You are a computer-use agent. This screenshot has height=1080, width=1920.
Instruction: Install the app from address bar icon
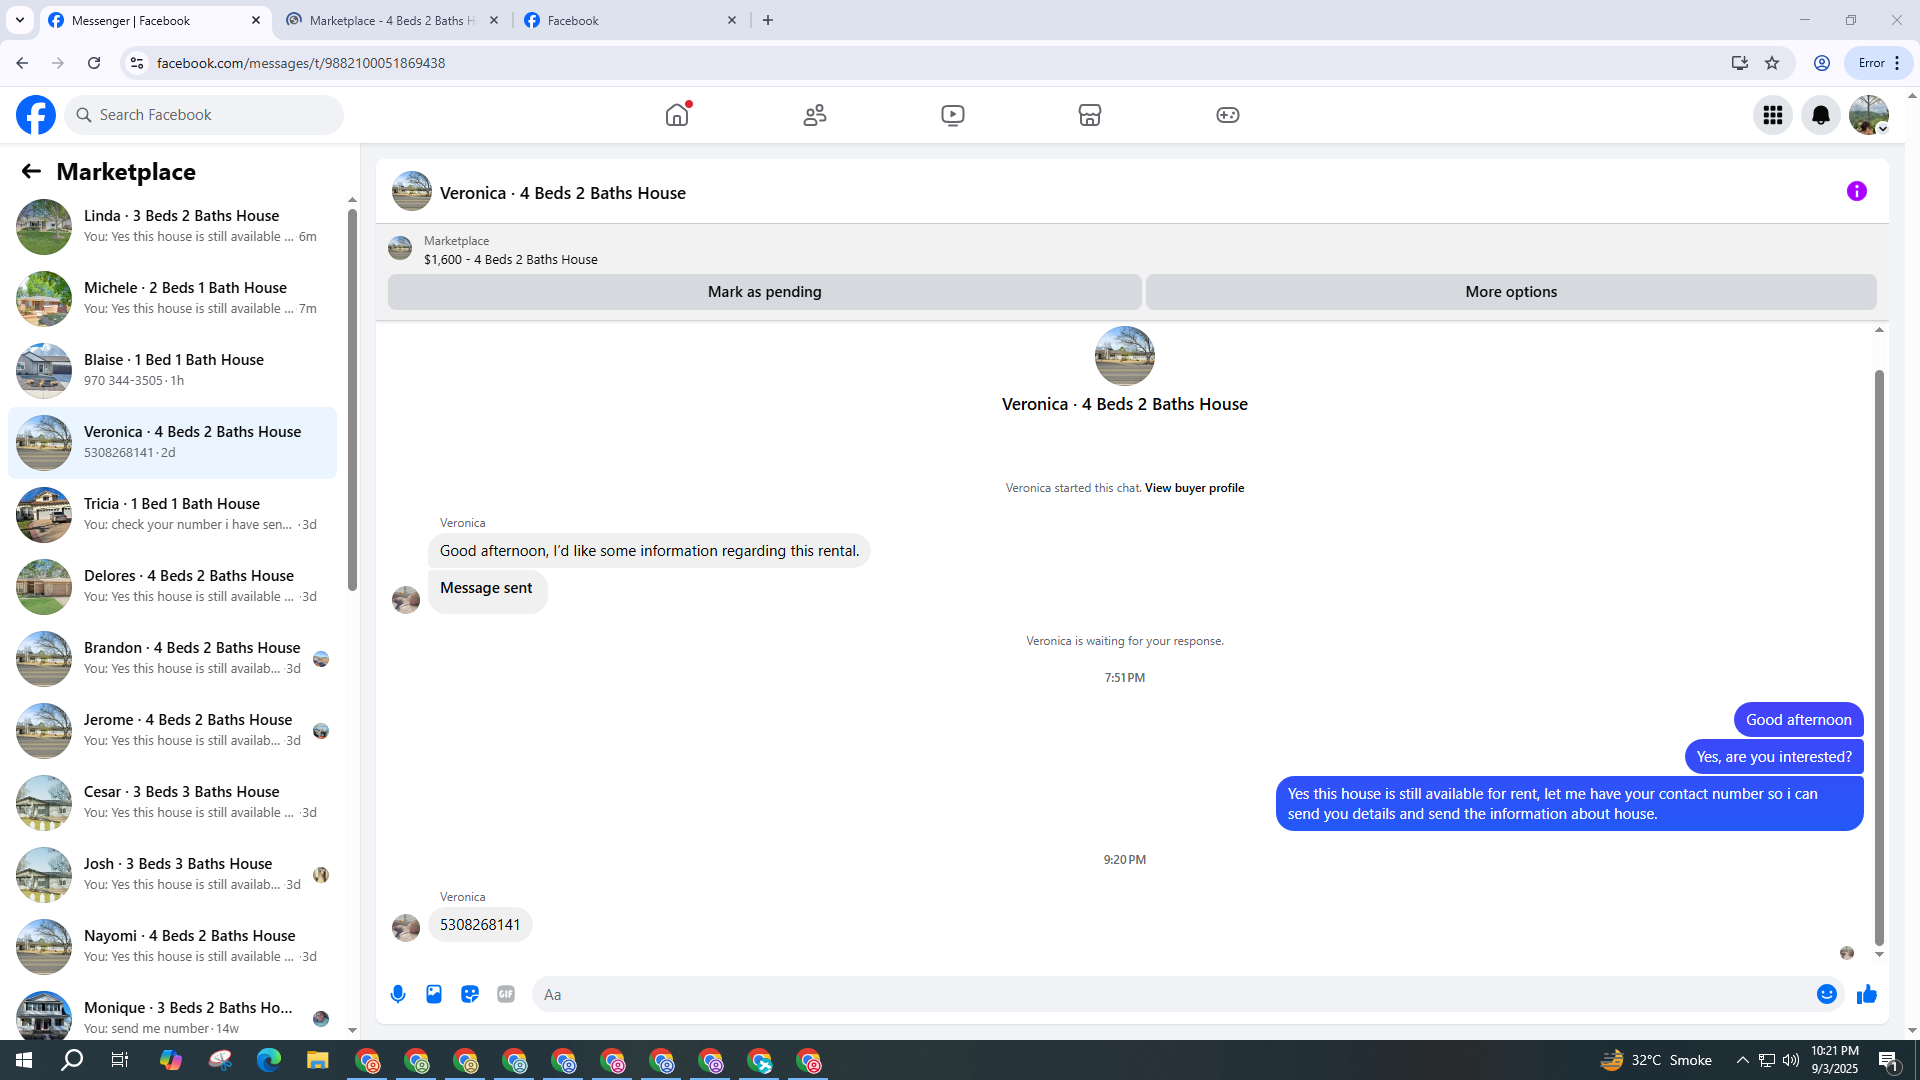[1740, 63]
